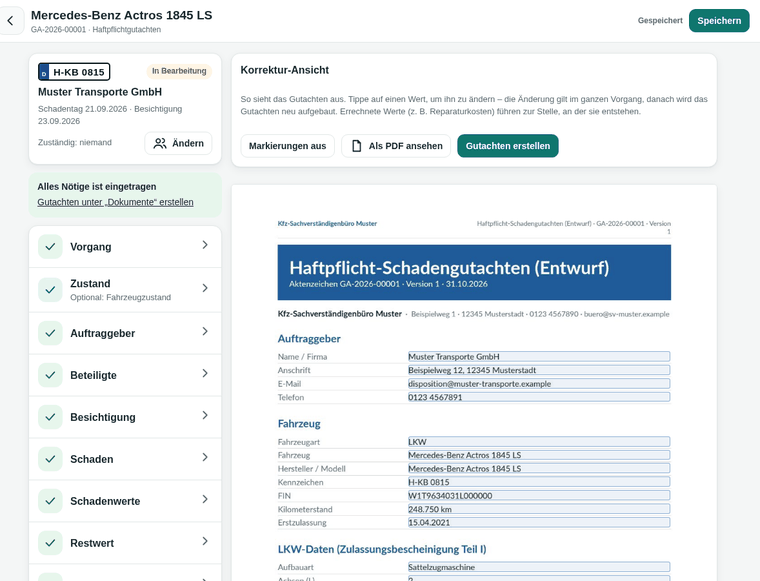Click the checkmark icon beside Besichtigung
Screen dimensions: 760x581
(50, 417)
